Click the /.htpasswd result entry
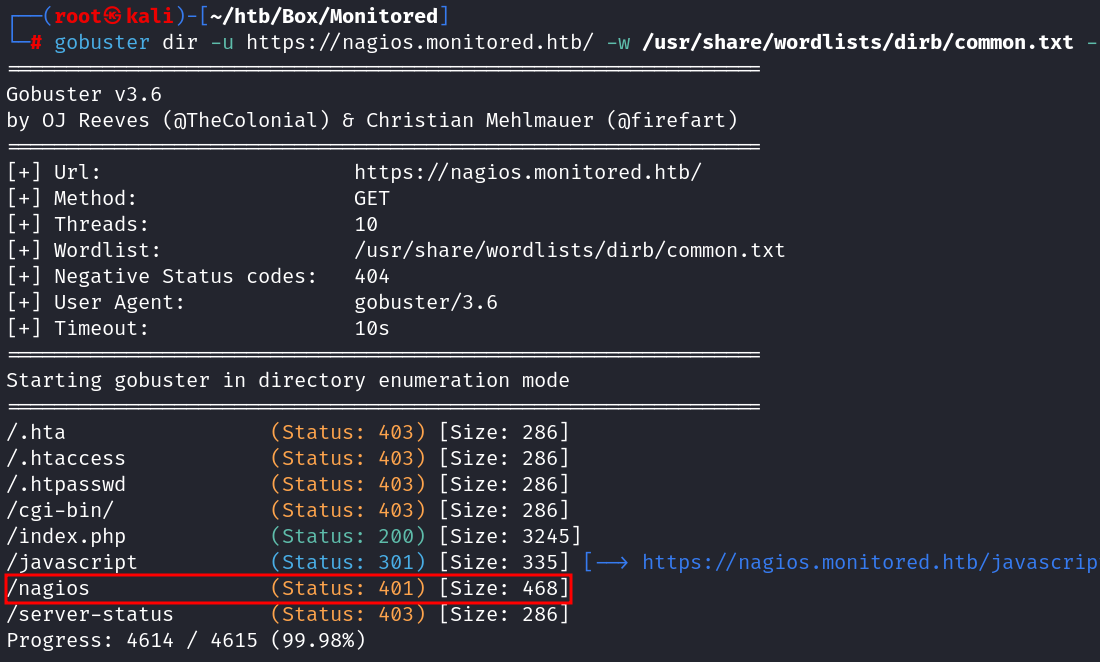This screenshot has height=662, width=1100. pos(66,485)
